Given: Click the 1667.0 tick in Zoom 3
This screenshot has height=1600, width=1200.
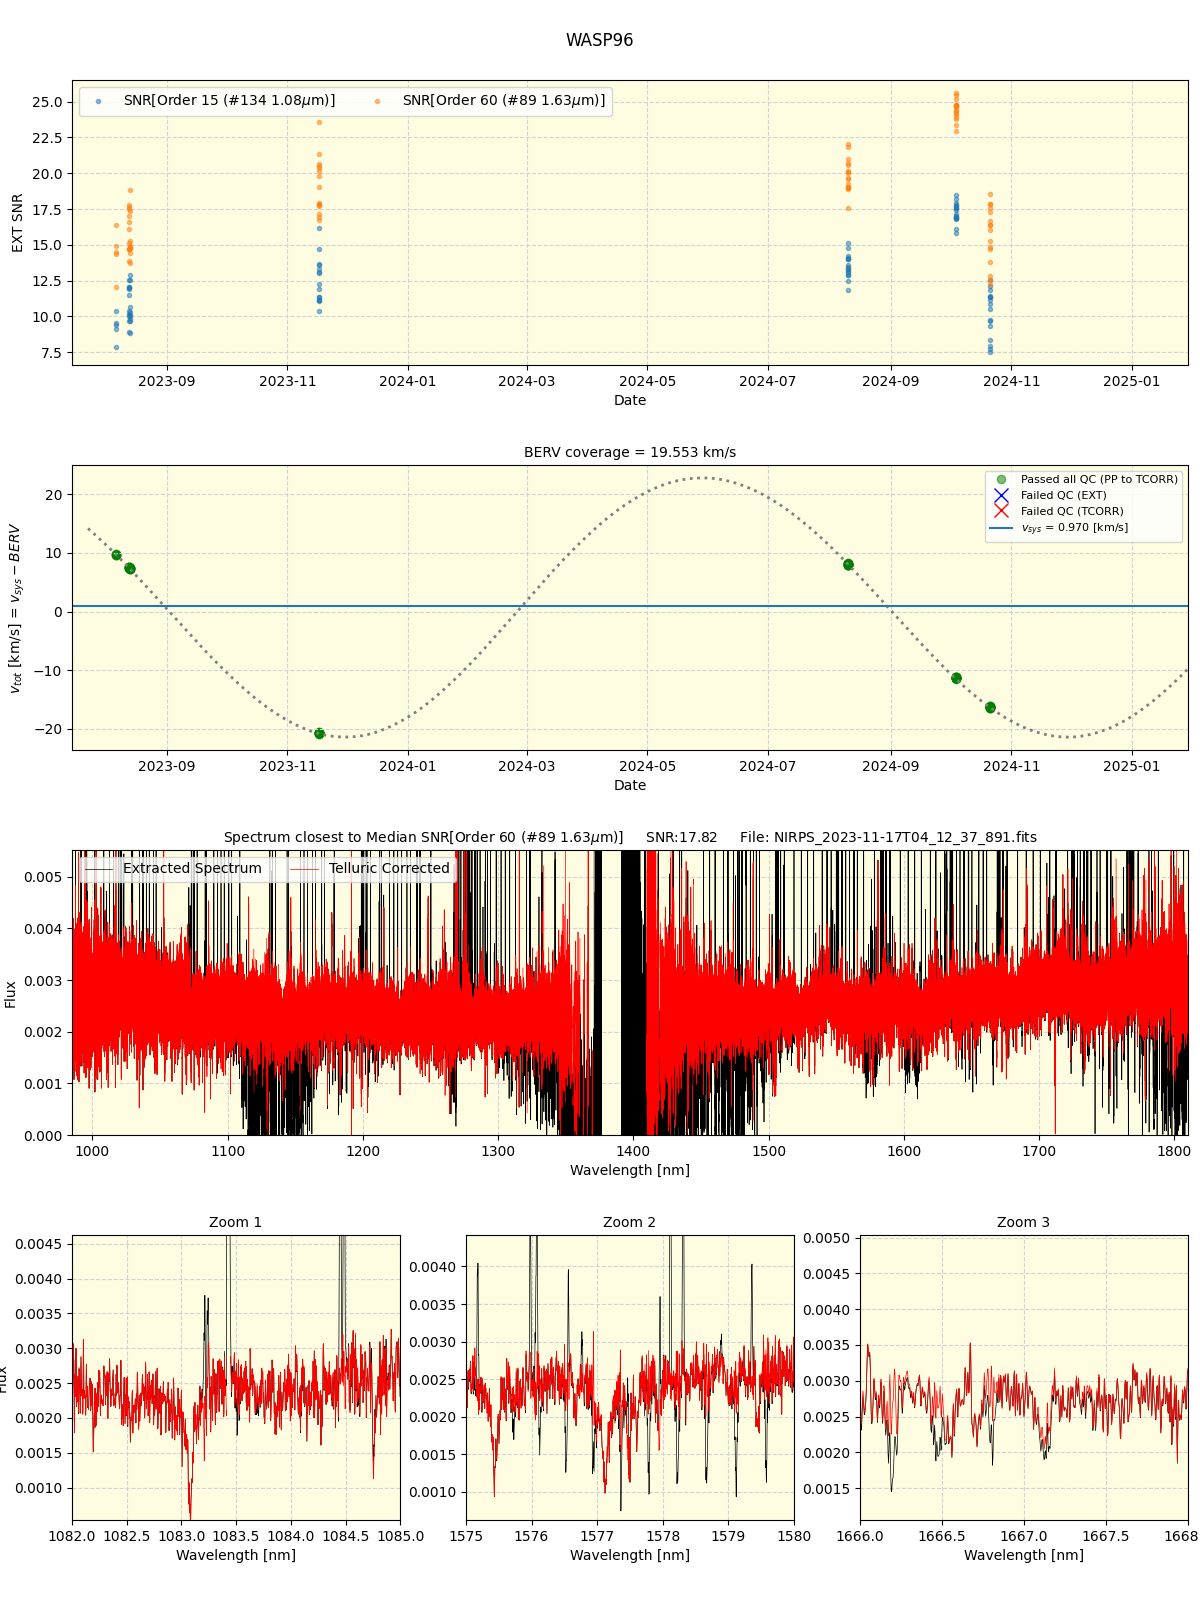Looking at the screenshot, I should pos(1023,1536).
